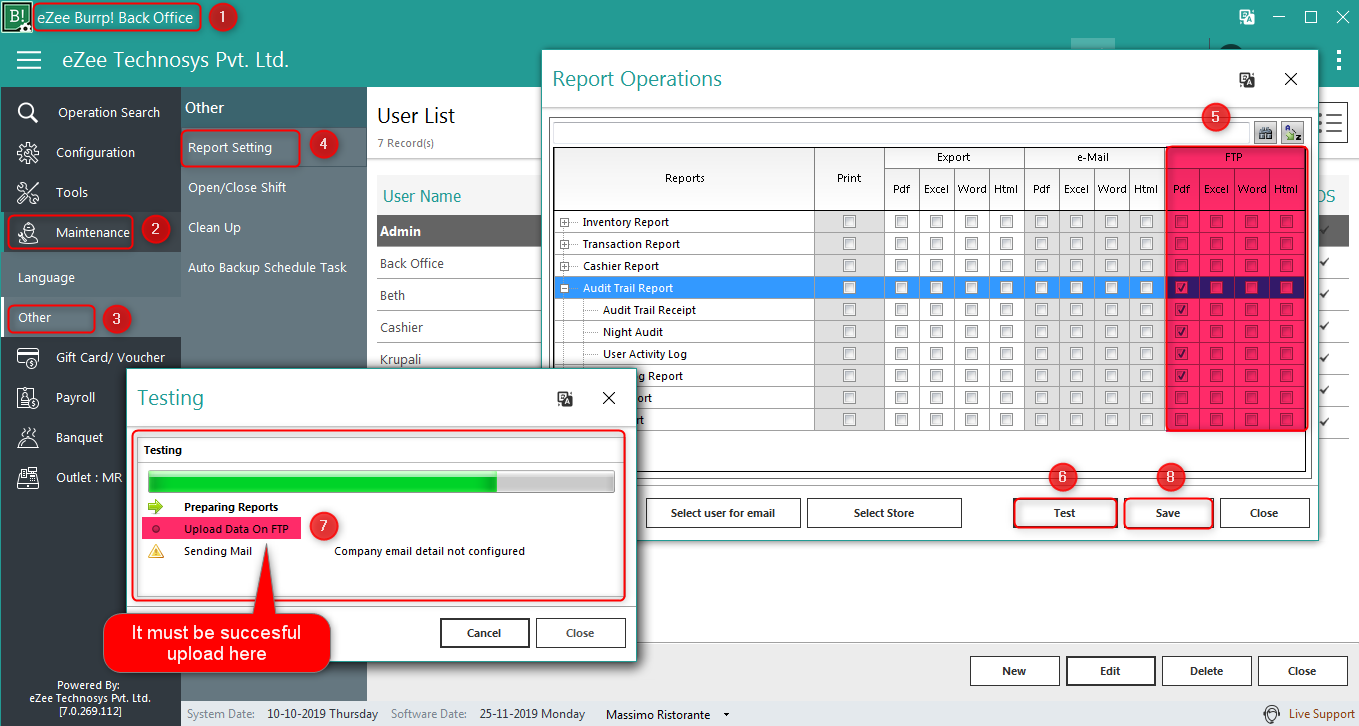Open Banquet via the serving dish icon
This screenshot has width=1359, height=726.
pos(28,437)
